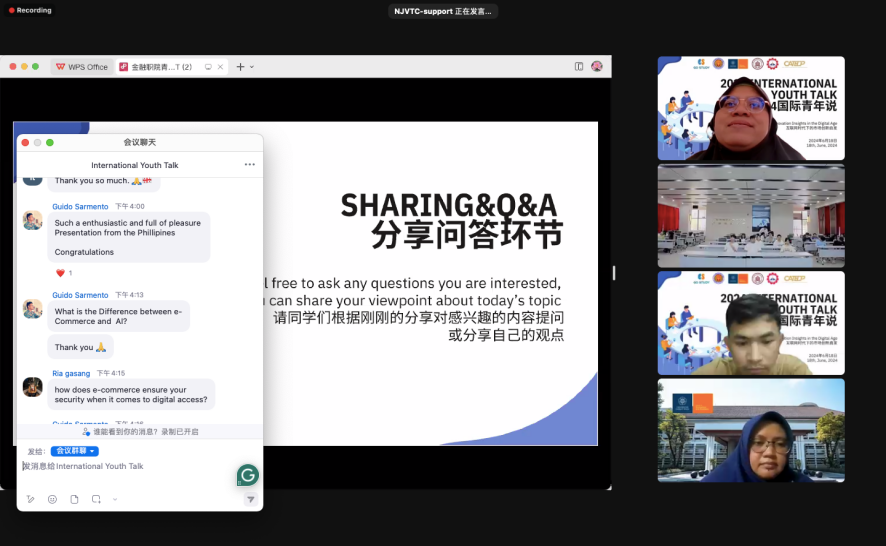Image resolution: width=886 pixels, height=546 pixels.
Task: Expand the arrow next to the screenshot icon
Action: click(x=115, y=499)
